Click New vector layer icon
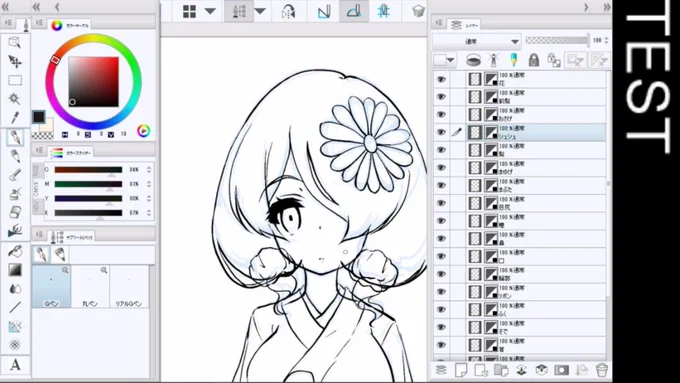The width and height of the screenshot is (680, 383). [x=481, y=370]
